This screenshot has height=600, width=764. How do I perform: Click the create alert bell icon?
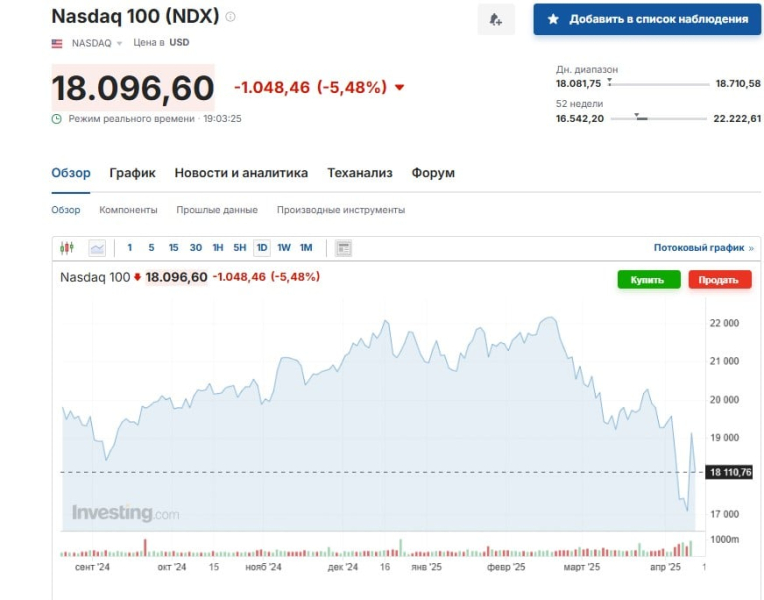[496, 19]
